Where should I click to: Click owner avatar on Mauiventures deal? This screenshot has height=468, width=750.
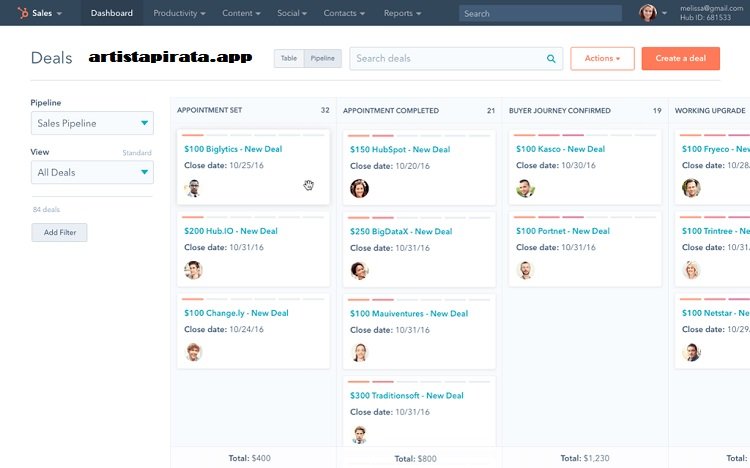click(359, 353)
